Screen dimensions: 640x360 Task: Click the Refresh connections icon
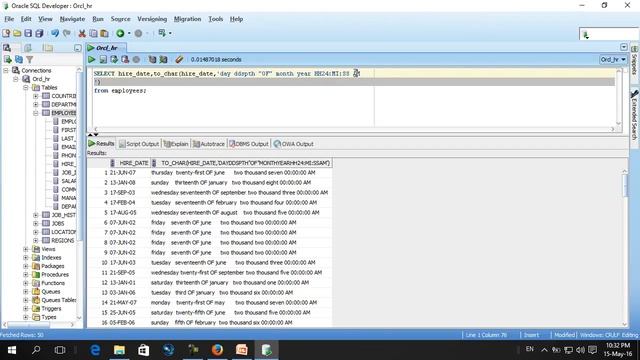click(x=18, y=60)
